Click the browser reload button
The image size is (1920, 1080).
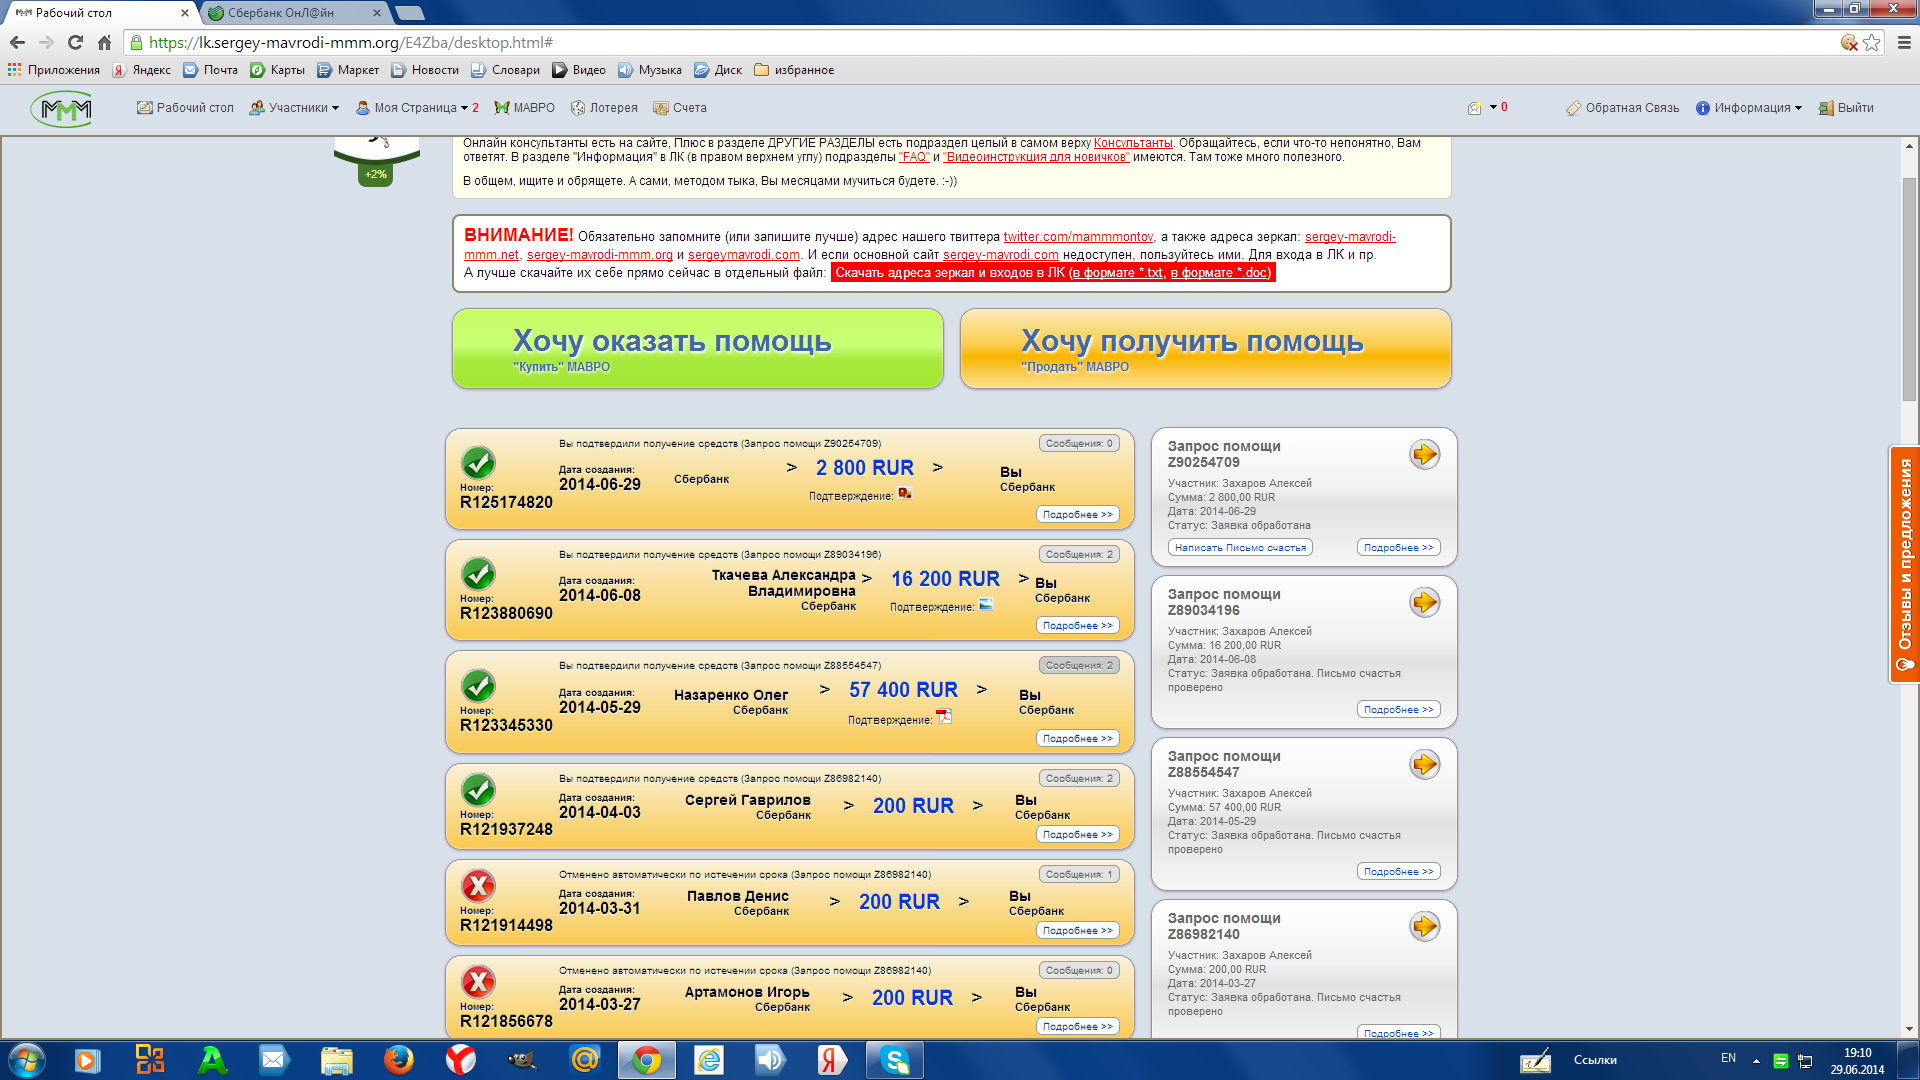tap(75, 42)
